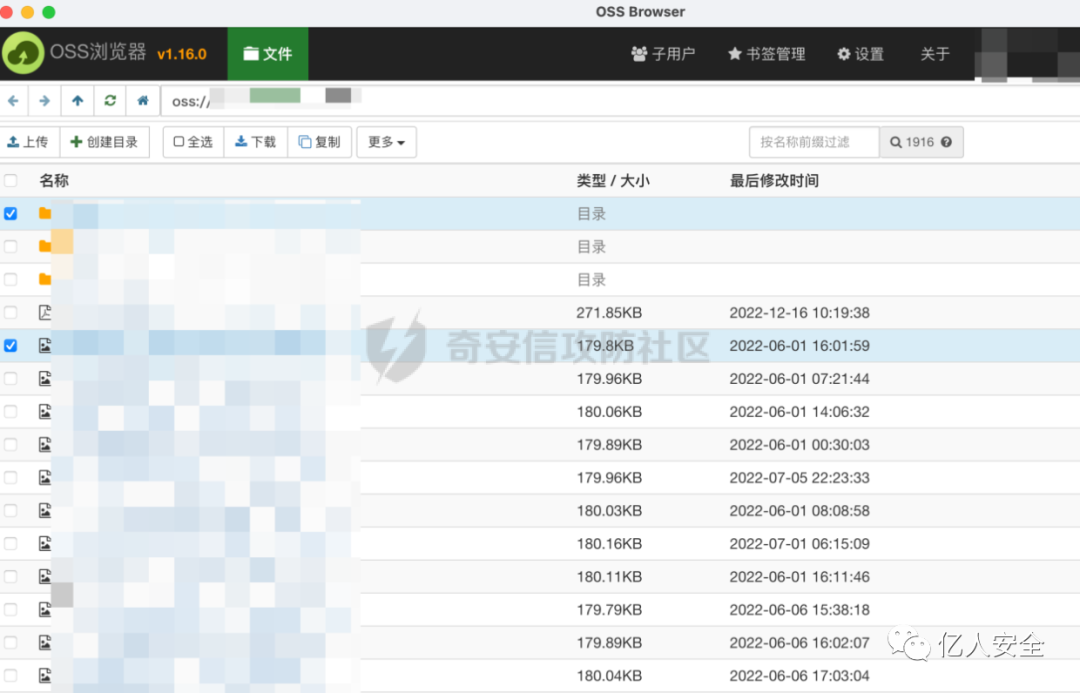
Task: Click the timestamp 2022-12-16 10:19:38
Action: tap(800, 312)
